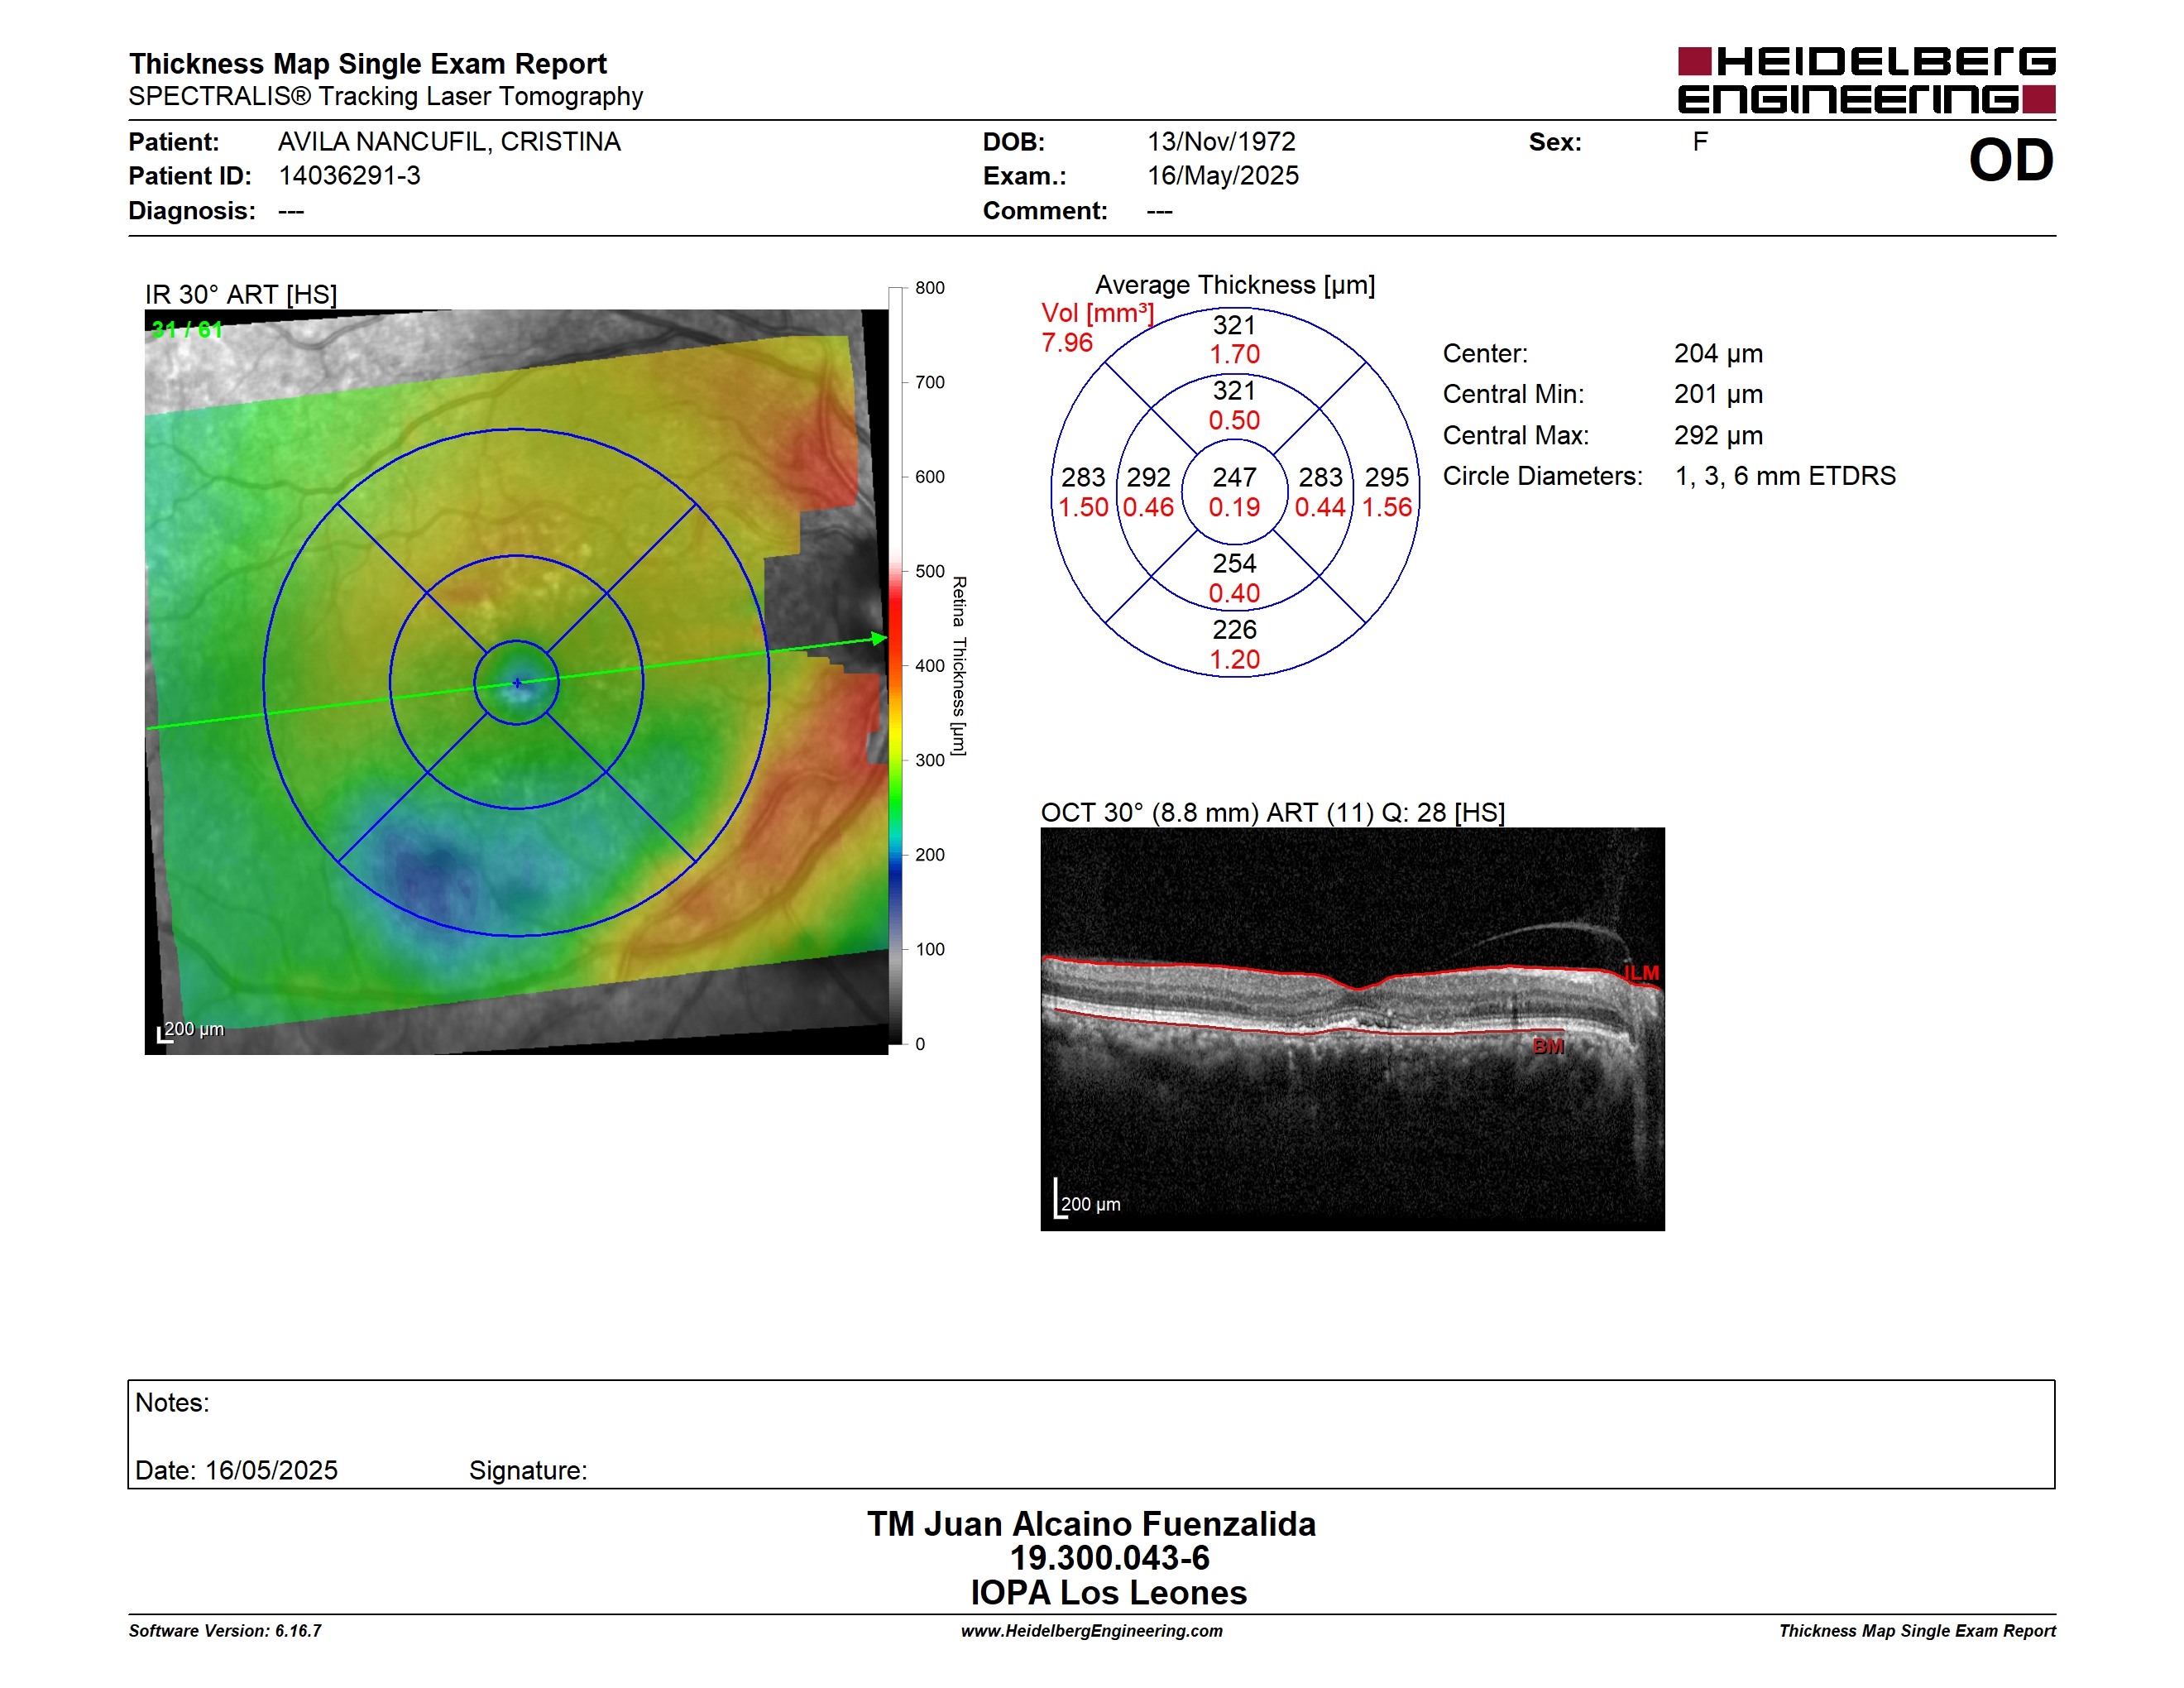Click the 200 µm scale marker in OCT scan
Screen dimensions: 2184x1688
(1088, 1200)
